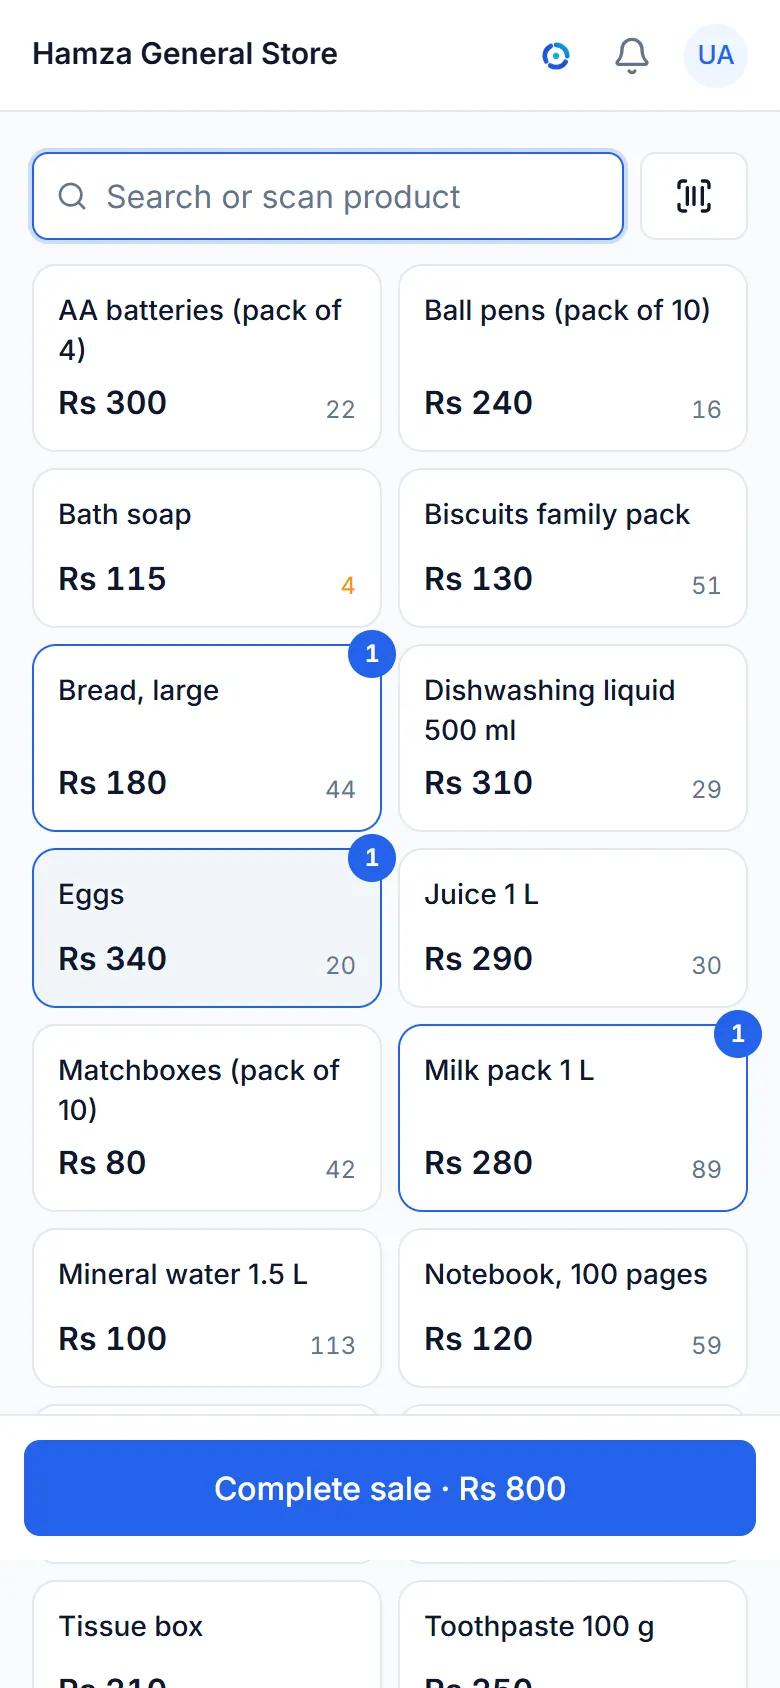Viewport: 780px width, 1688px height.
Task: Click the quantity badge on Milk pack
Action: click(x=738, y=1034)
